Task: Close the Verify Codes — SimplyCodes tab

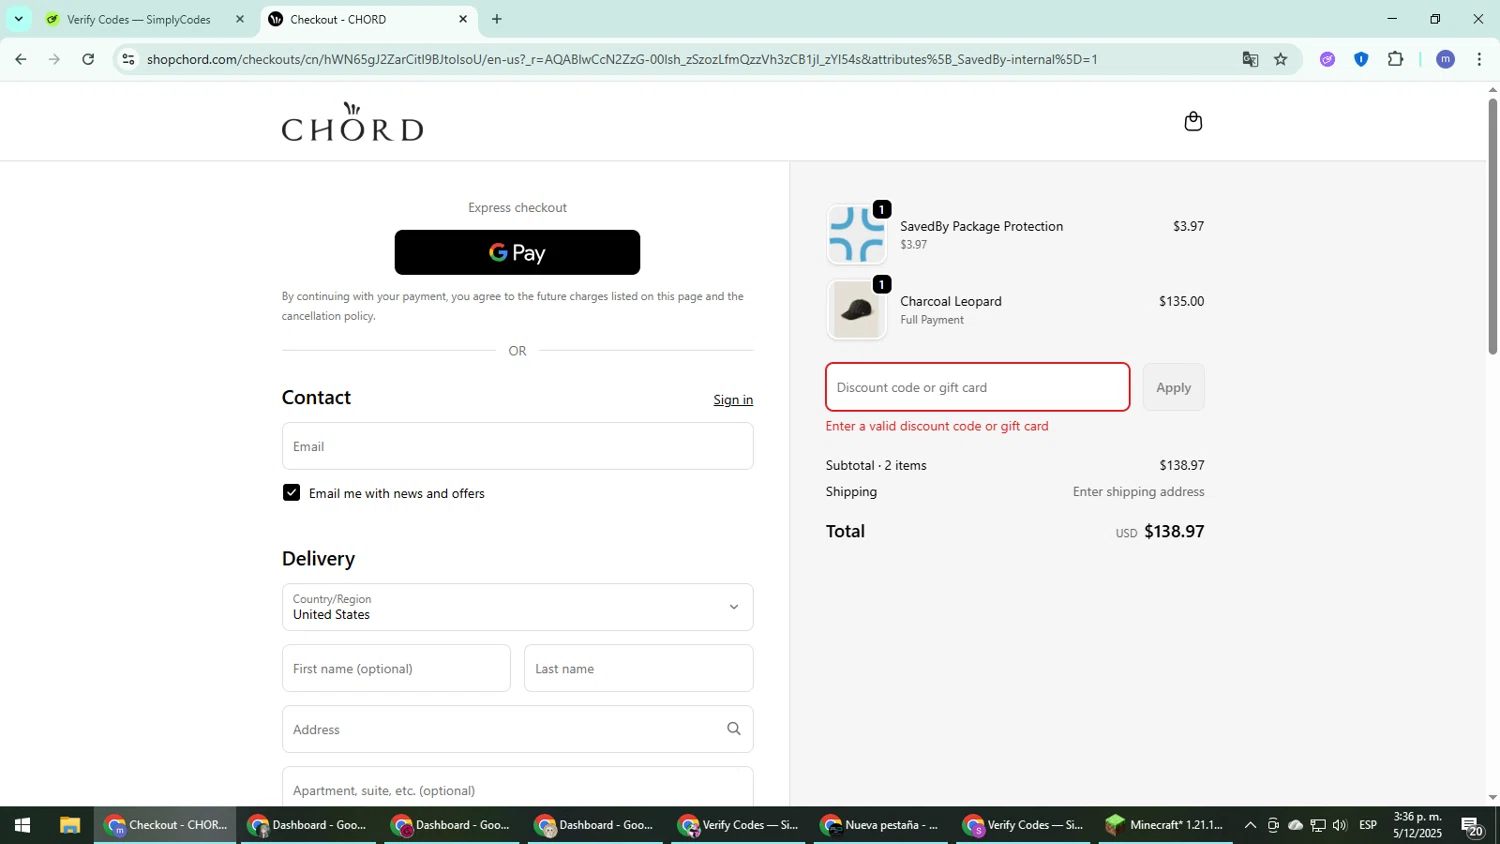Action: (x=239, y=19)
